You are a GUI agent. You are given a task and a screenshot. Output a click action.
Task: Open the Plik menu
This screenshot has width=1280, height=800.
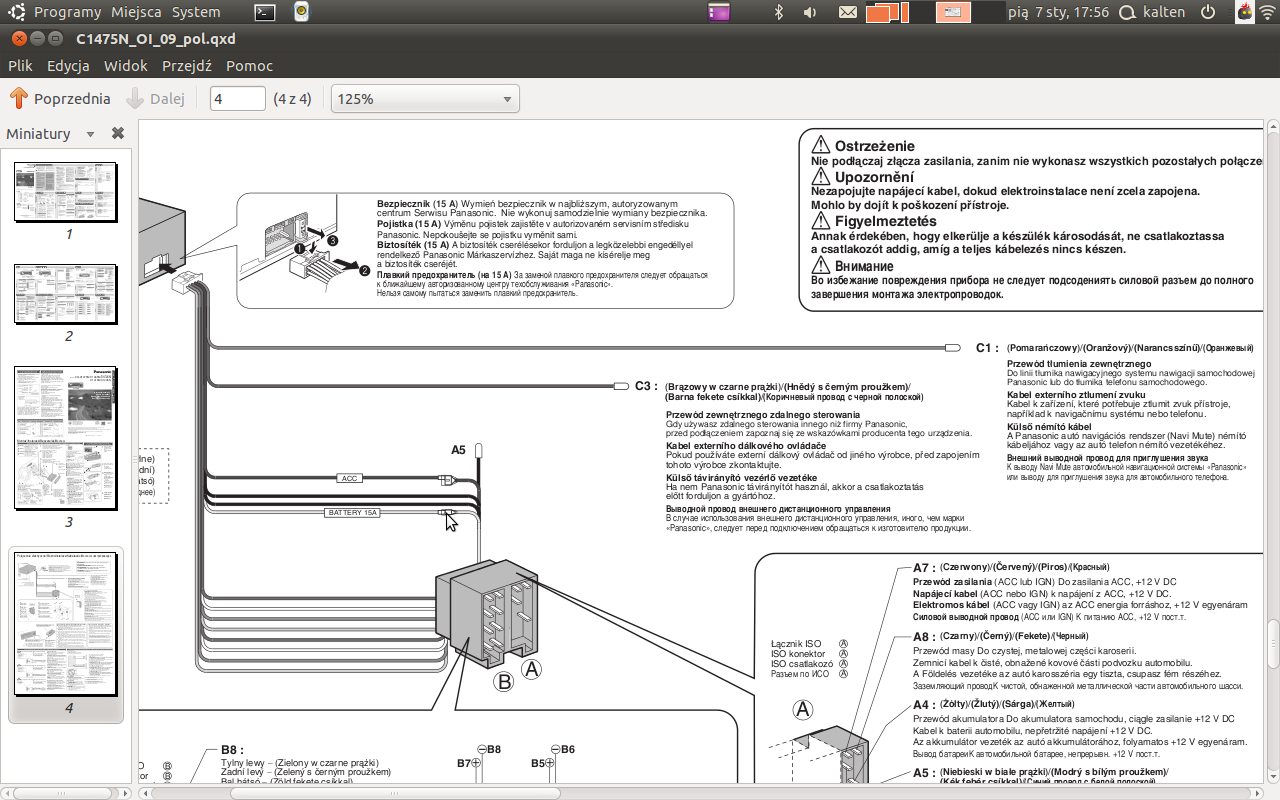(x=20, y=66)
